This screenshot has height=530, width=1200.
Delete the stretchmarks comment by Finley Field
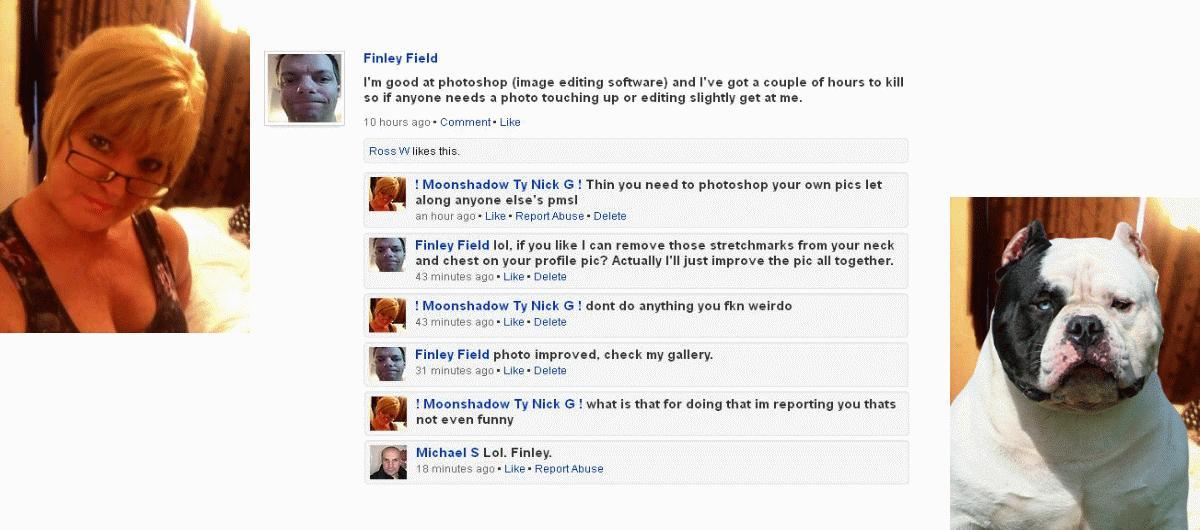[550, 277]
